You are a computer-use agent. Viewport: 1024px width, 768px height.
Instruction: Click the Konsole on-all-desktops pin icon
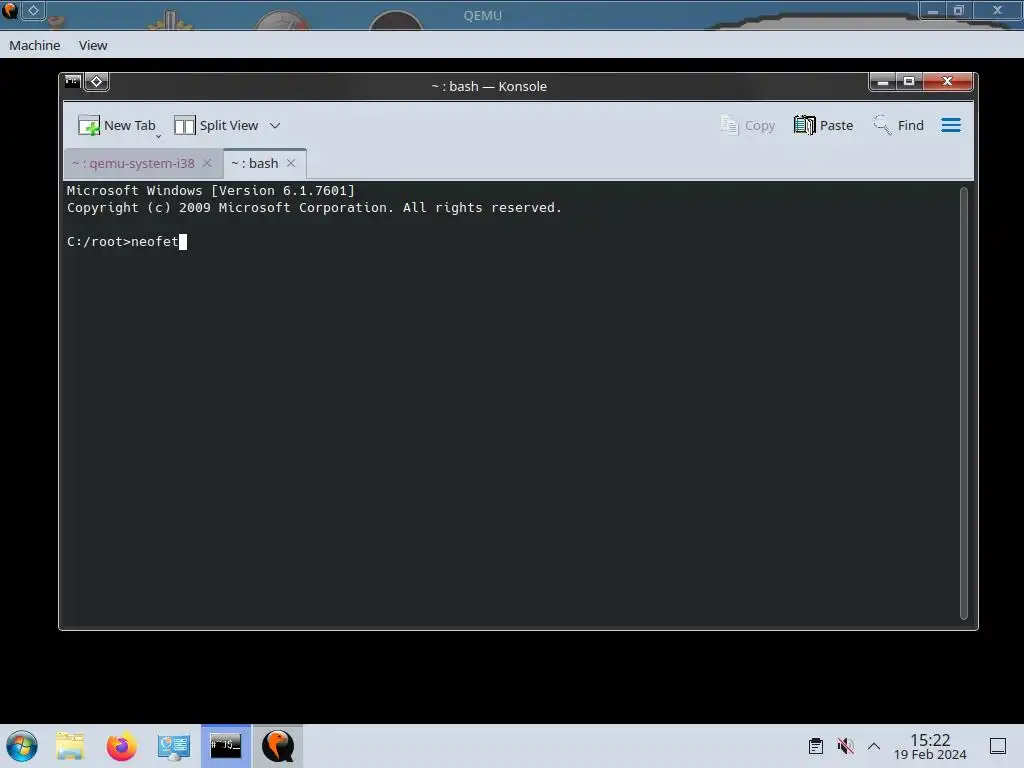pos(97,82)
